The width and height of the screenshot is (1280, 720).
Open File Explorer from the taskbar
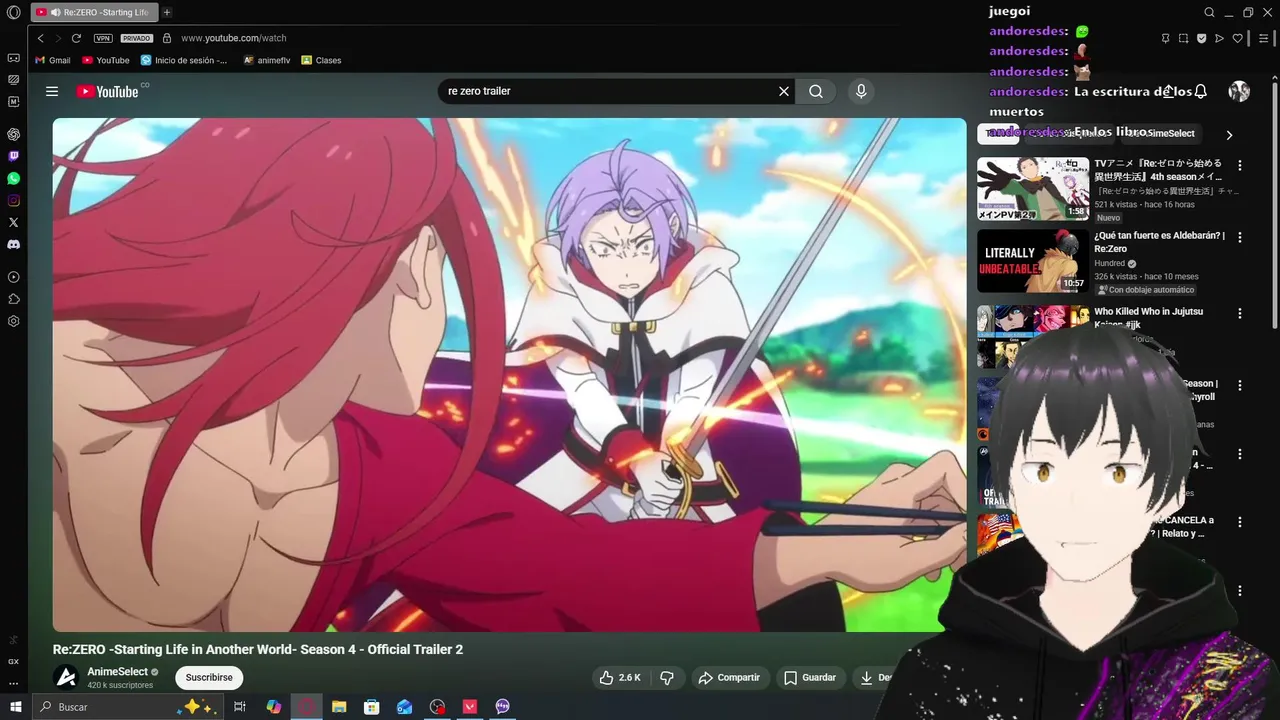point(339,707)
